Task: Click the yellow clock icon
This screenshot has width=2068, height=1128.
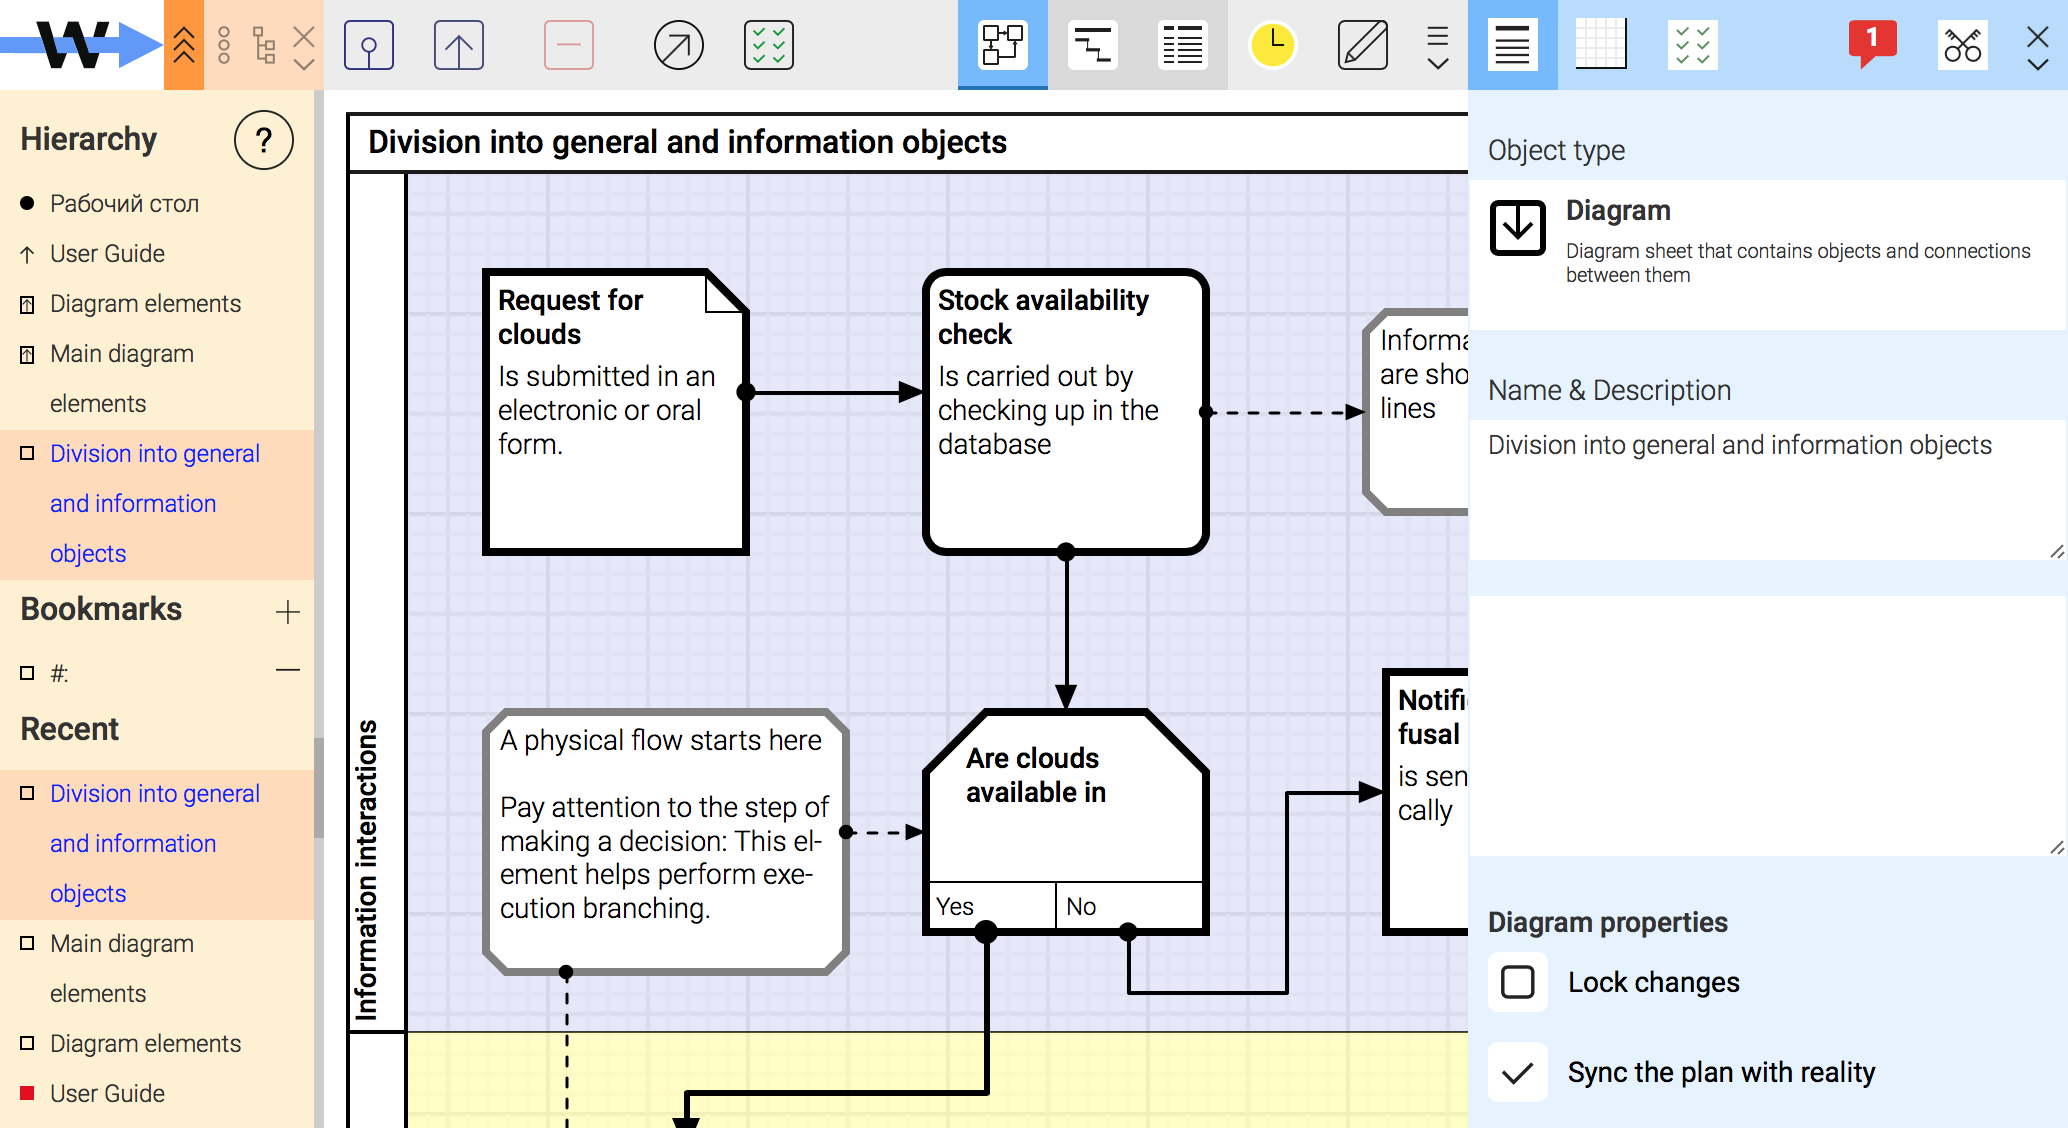Action: (1272, 45)
